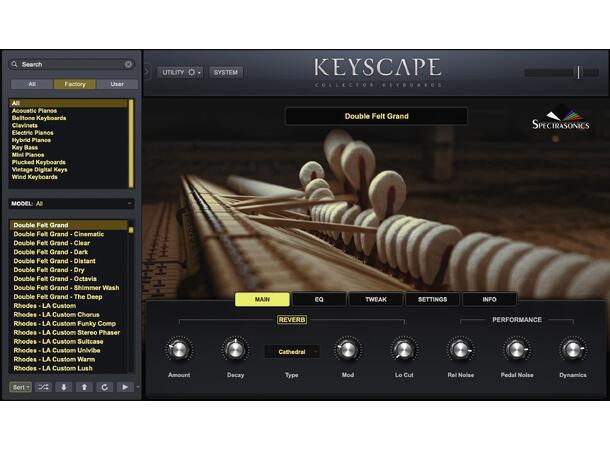610x450 pixels.
Task: Select Clavinets category
Action: tap(69, 125)
